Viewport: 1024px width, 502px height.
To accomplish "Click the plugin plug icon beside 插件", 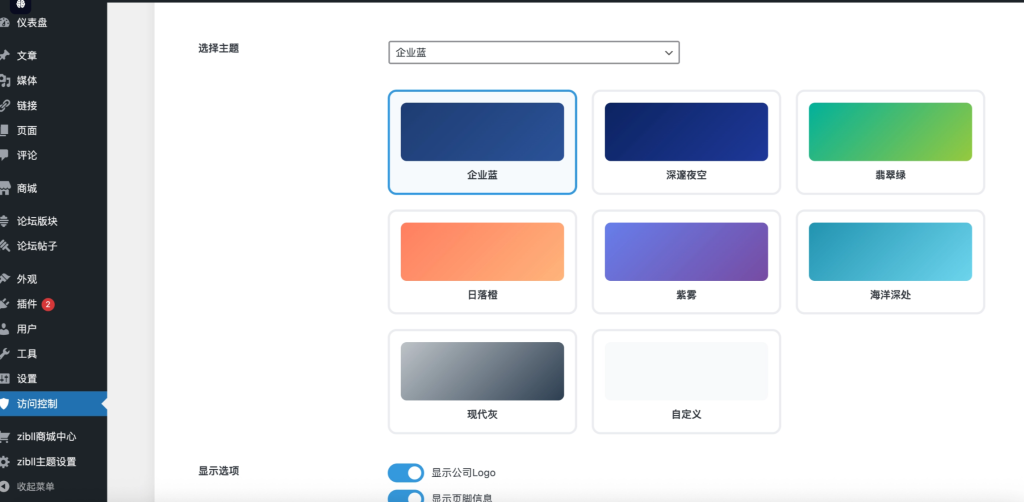I will [x=4, y=304].
